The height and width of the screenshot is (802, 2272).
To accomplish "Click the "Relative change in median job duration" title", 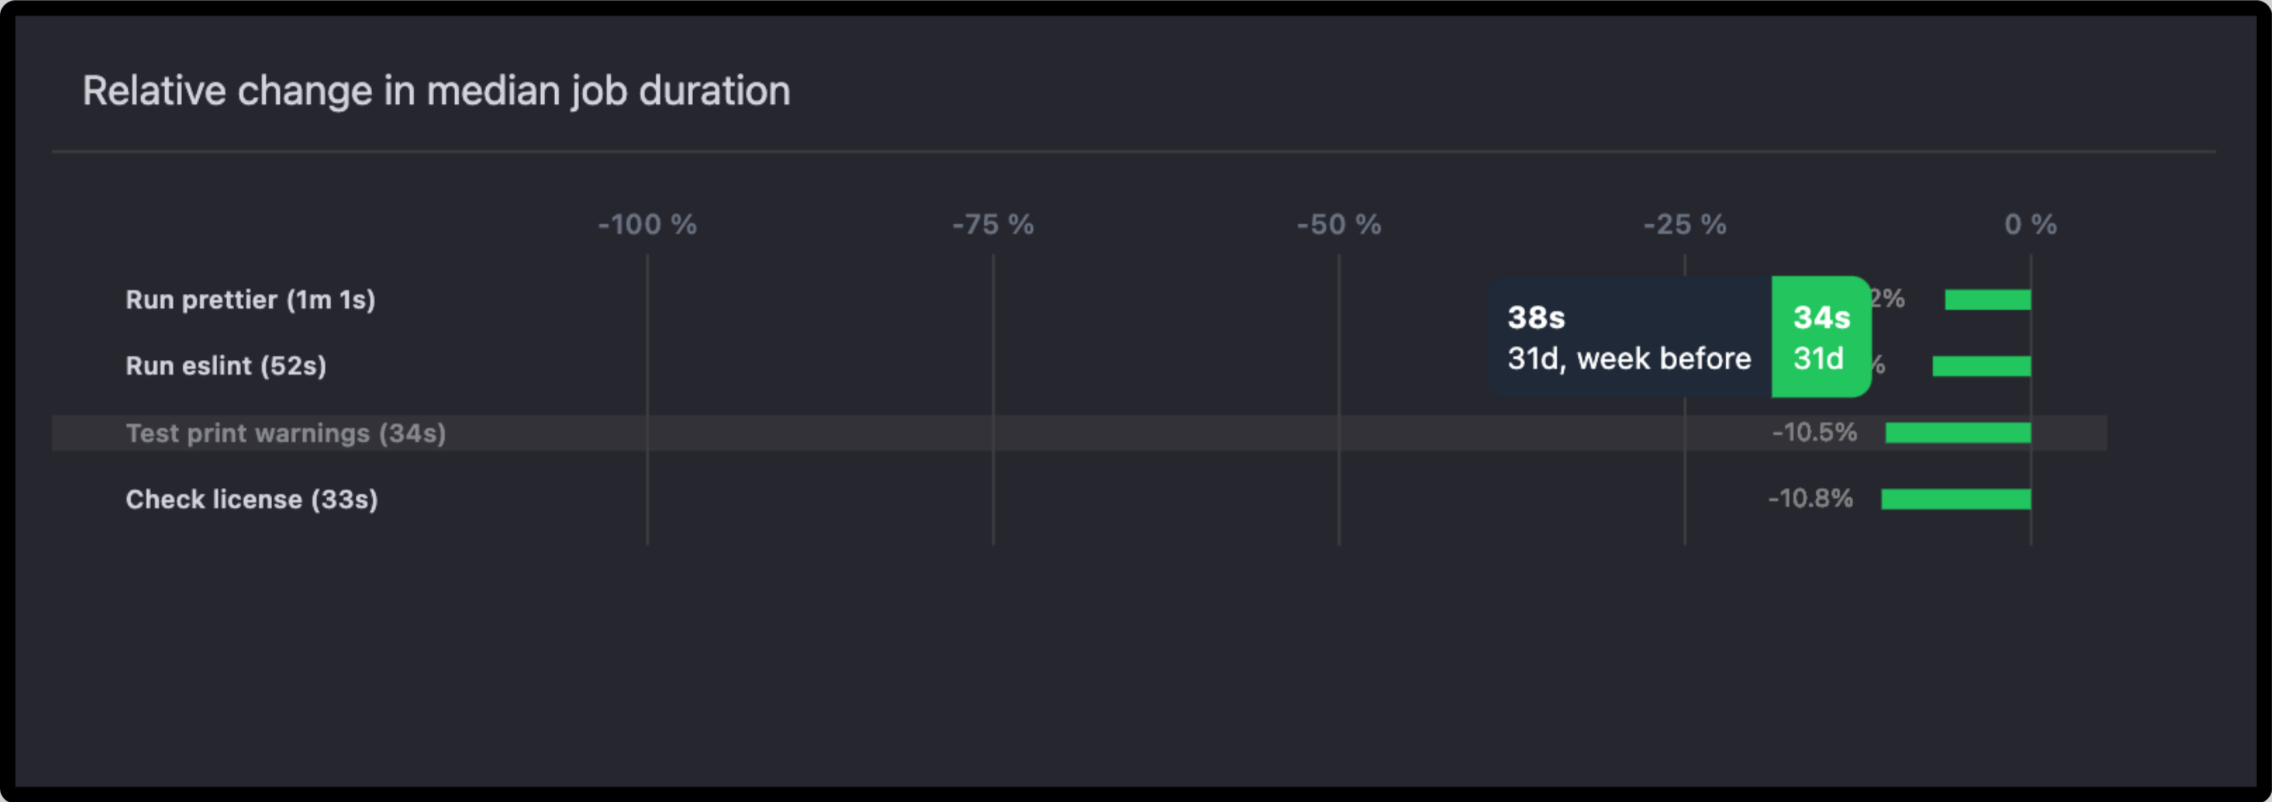I will pyautogui.click(x=436, y=91).
